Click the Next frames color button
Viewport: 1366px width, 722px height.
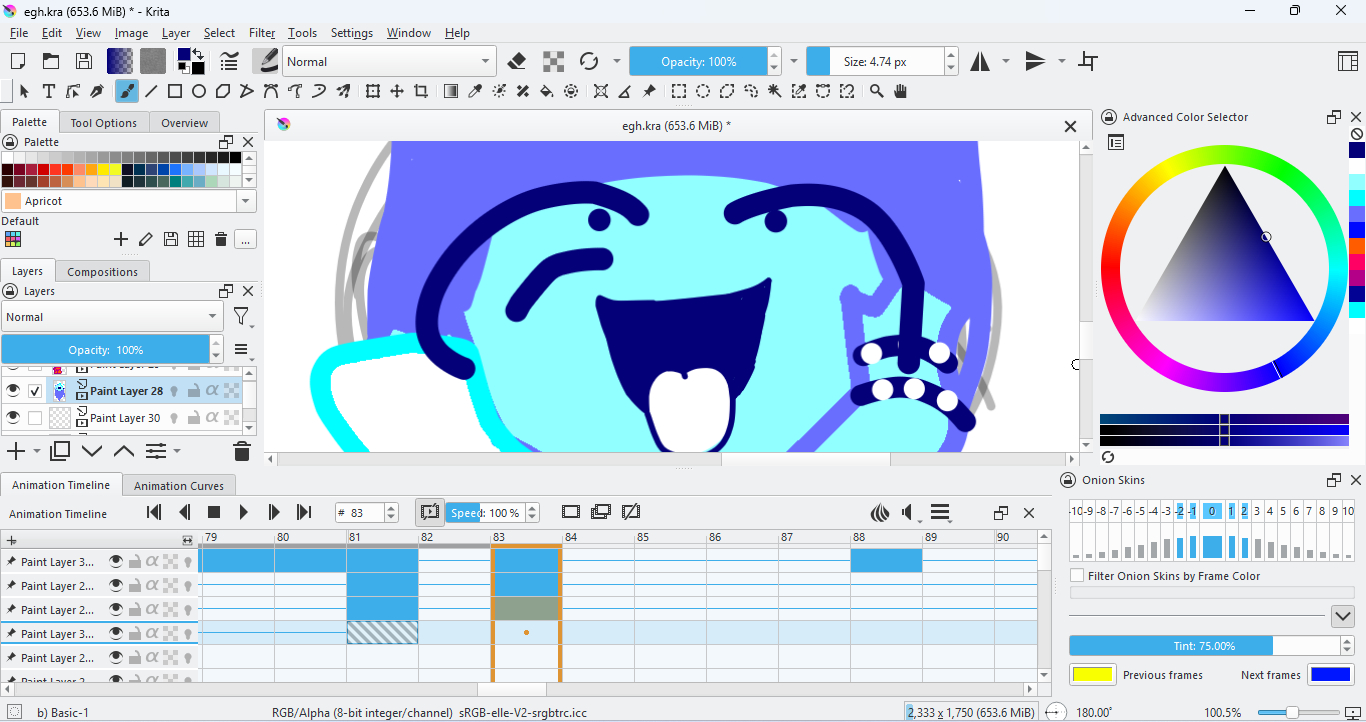tap(1330, 675)
